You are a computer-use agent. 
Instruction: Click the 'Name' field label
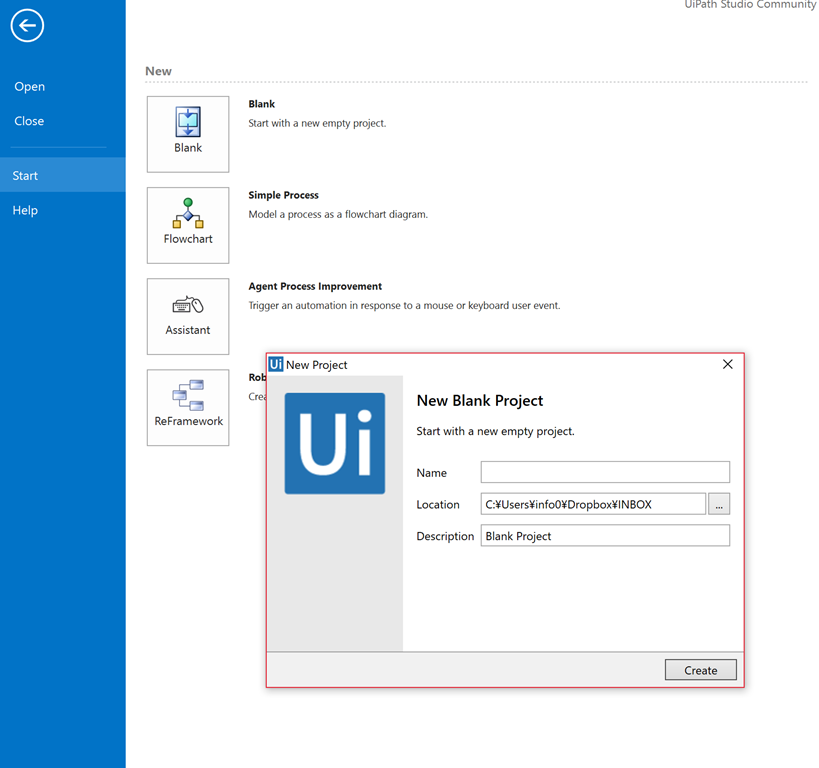click(x=431, y=473)
